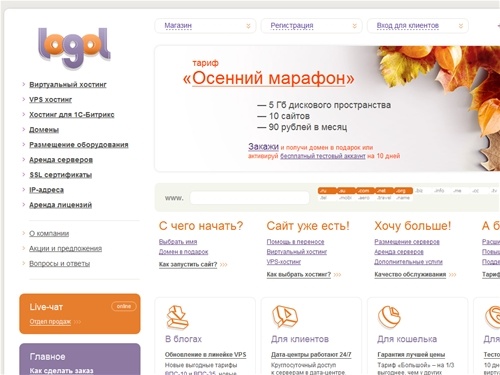Click the 'С чего начать?' heading
500x375 pixels.
tap(201, 226)
